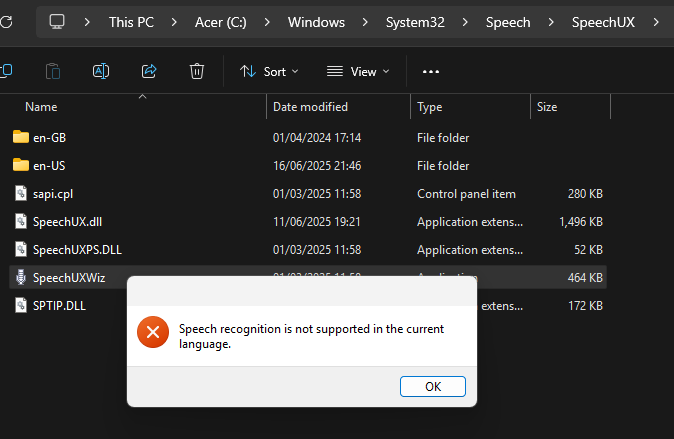Screen dimensions: 674x439
Task: Expand chevron after the PC icon
Action: pos(87,22)
